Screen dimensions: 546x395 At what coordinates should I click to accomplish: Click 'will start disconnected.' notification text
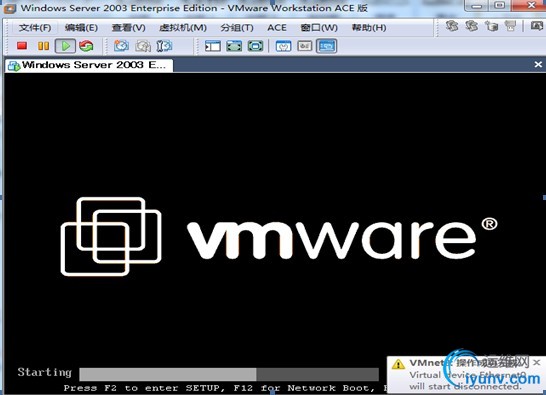tap(465, 387)
